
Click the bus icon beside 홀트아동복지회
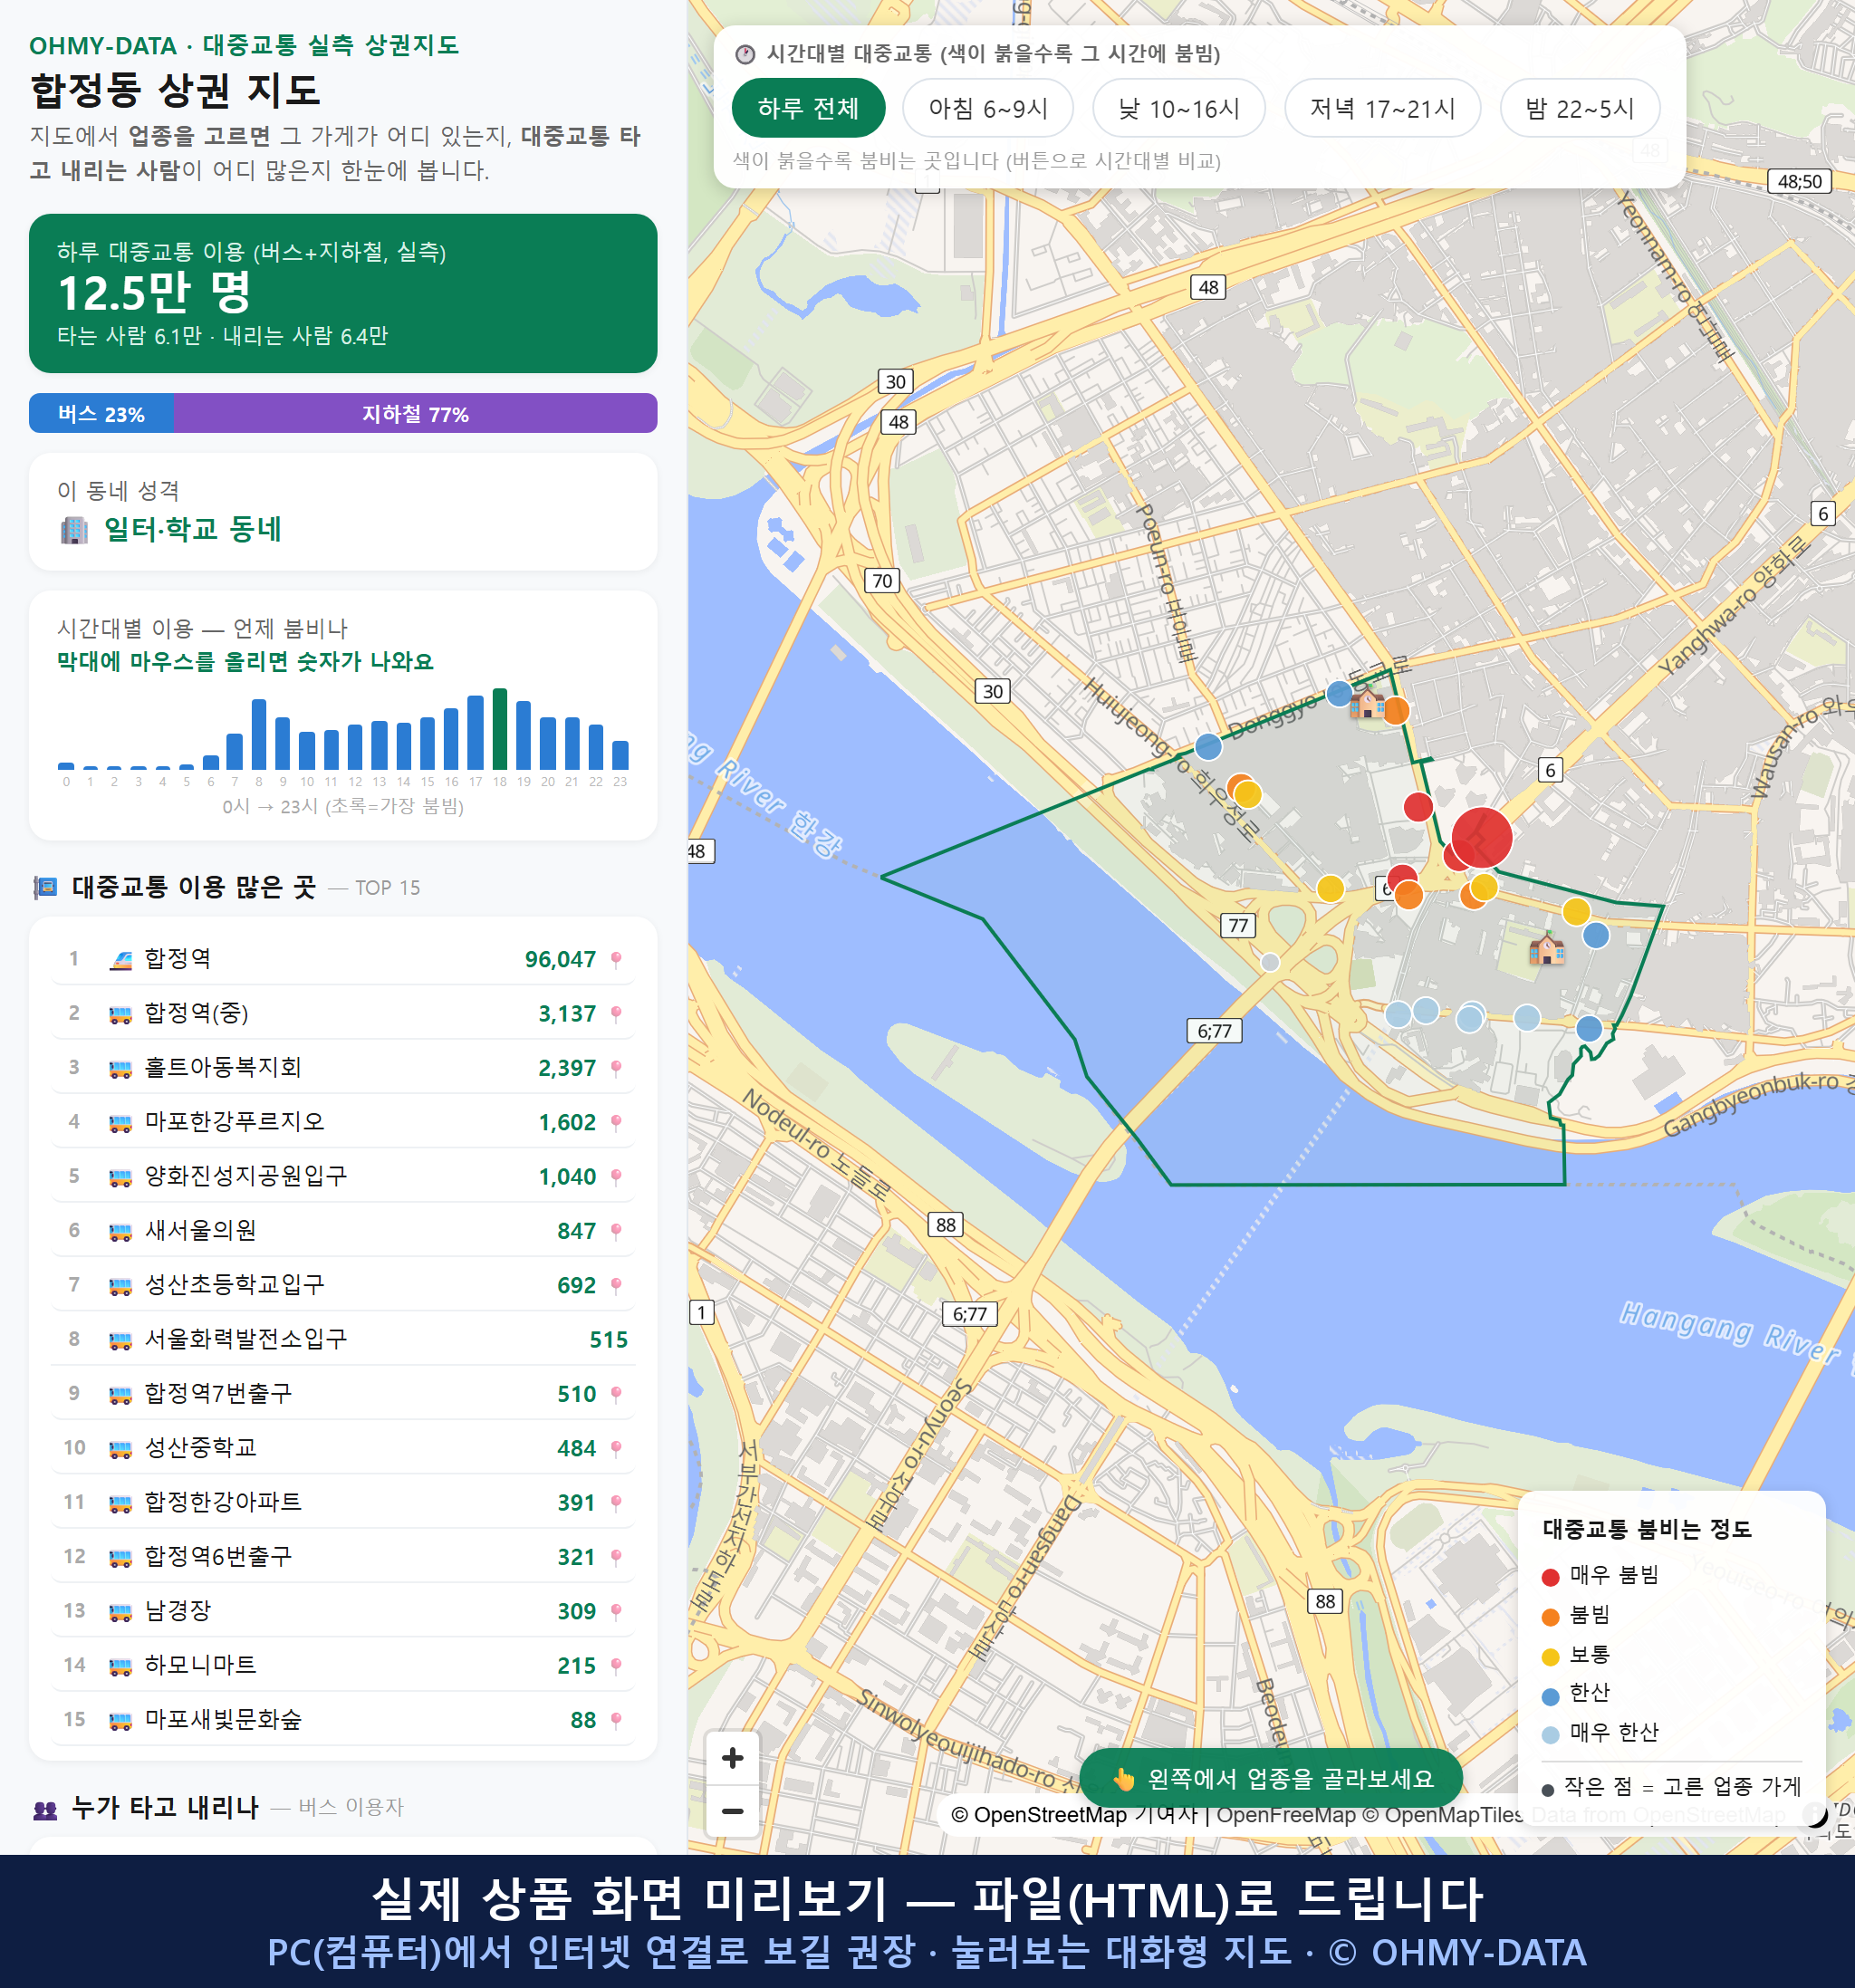pyautogui.click(x=120, y=1068)
